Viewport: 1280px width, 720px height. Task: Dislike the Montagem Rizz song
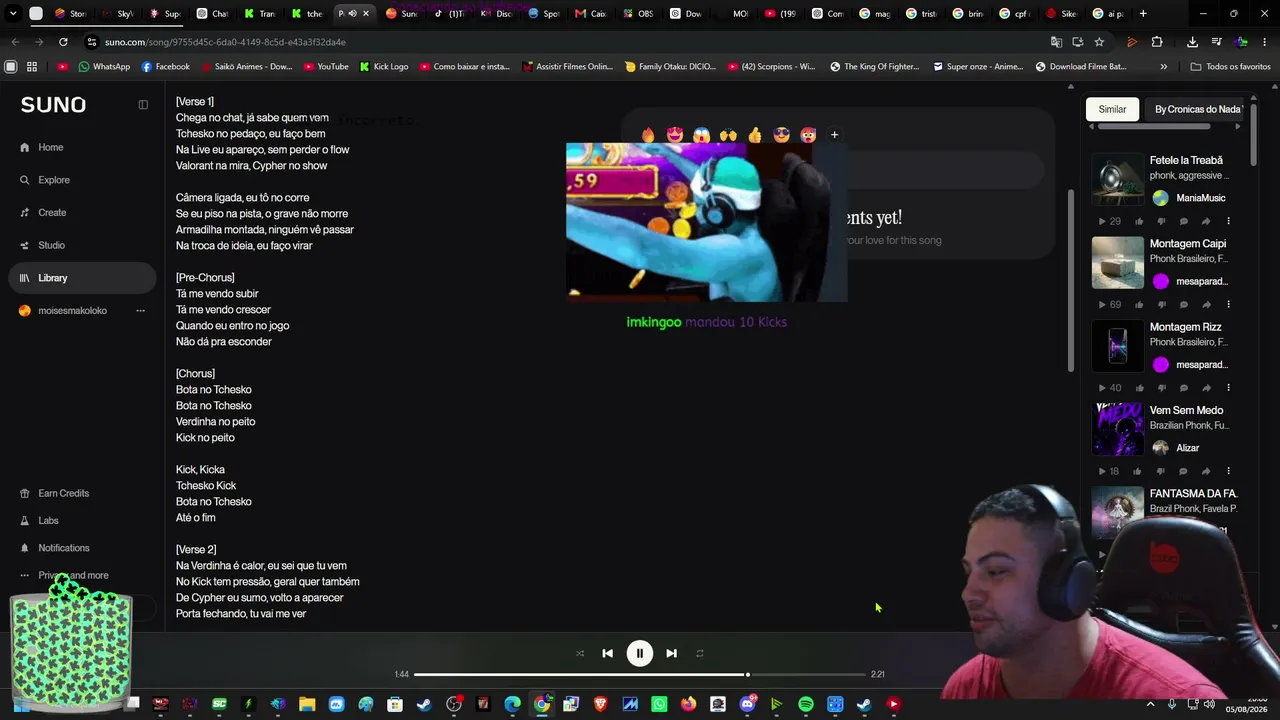point(1161,388)
